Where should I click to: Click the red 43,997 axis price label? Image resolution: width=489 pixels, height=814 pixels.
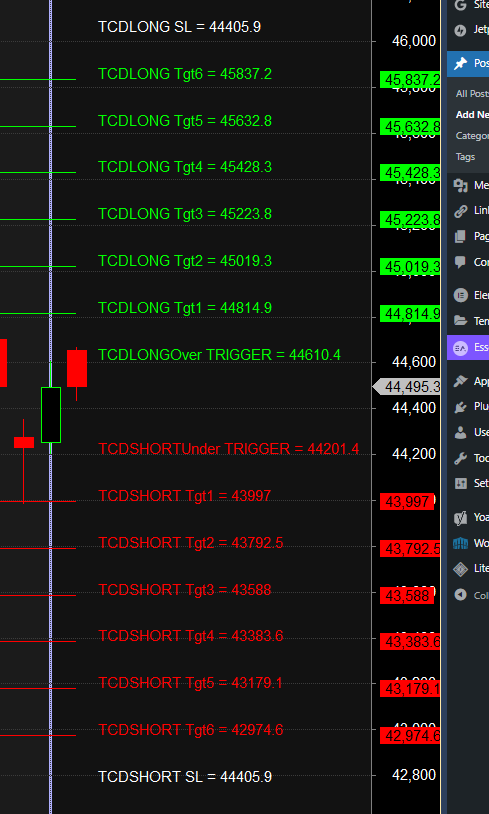click(407, 501)
